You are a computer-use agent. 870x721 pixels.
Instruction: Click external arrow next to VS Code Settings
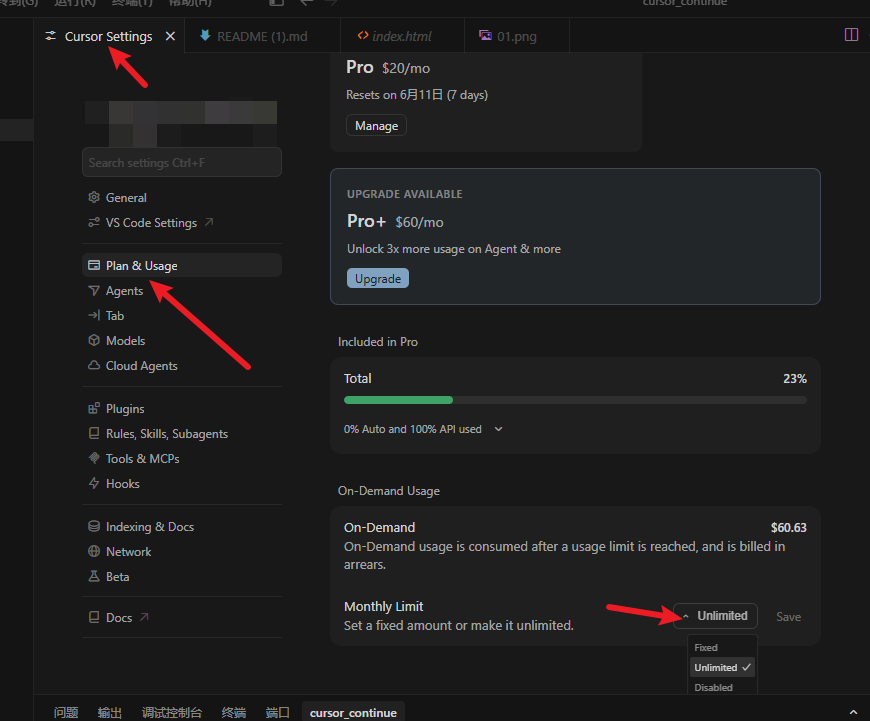click(209, 222)
